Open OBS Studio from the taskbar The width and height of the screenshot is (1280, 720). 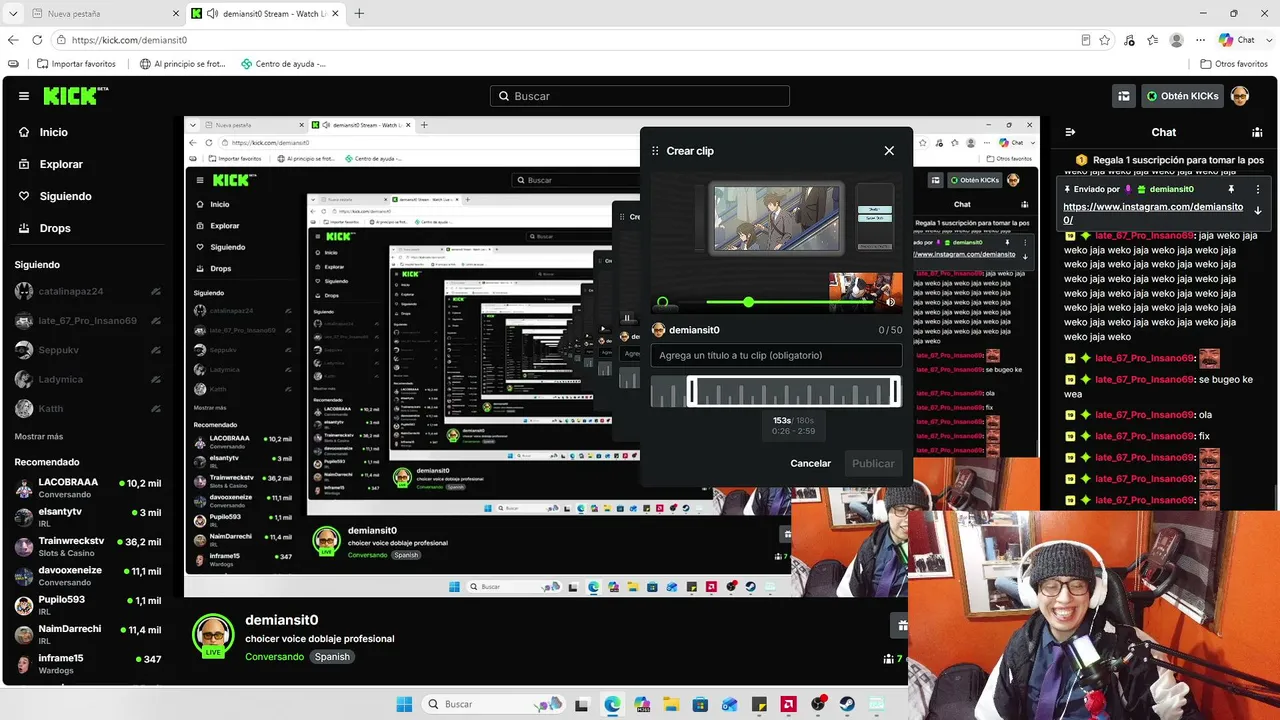(x=818, y=704)
